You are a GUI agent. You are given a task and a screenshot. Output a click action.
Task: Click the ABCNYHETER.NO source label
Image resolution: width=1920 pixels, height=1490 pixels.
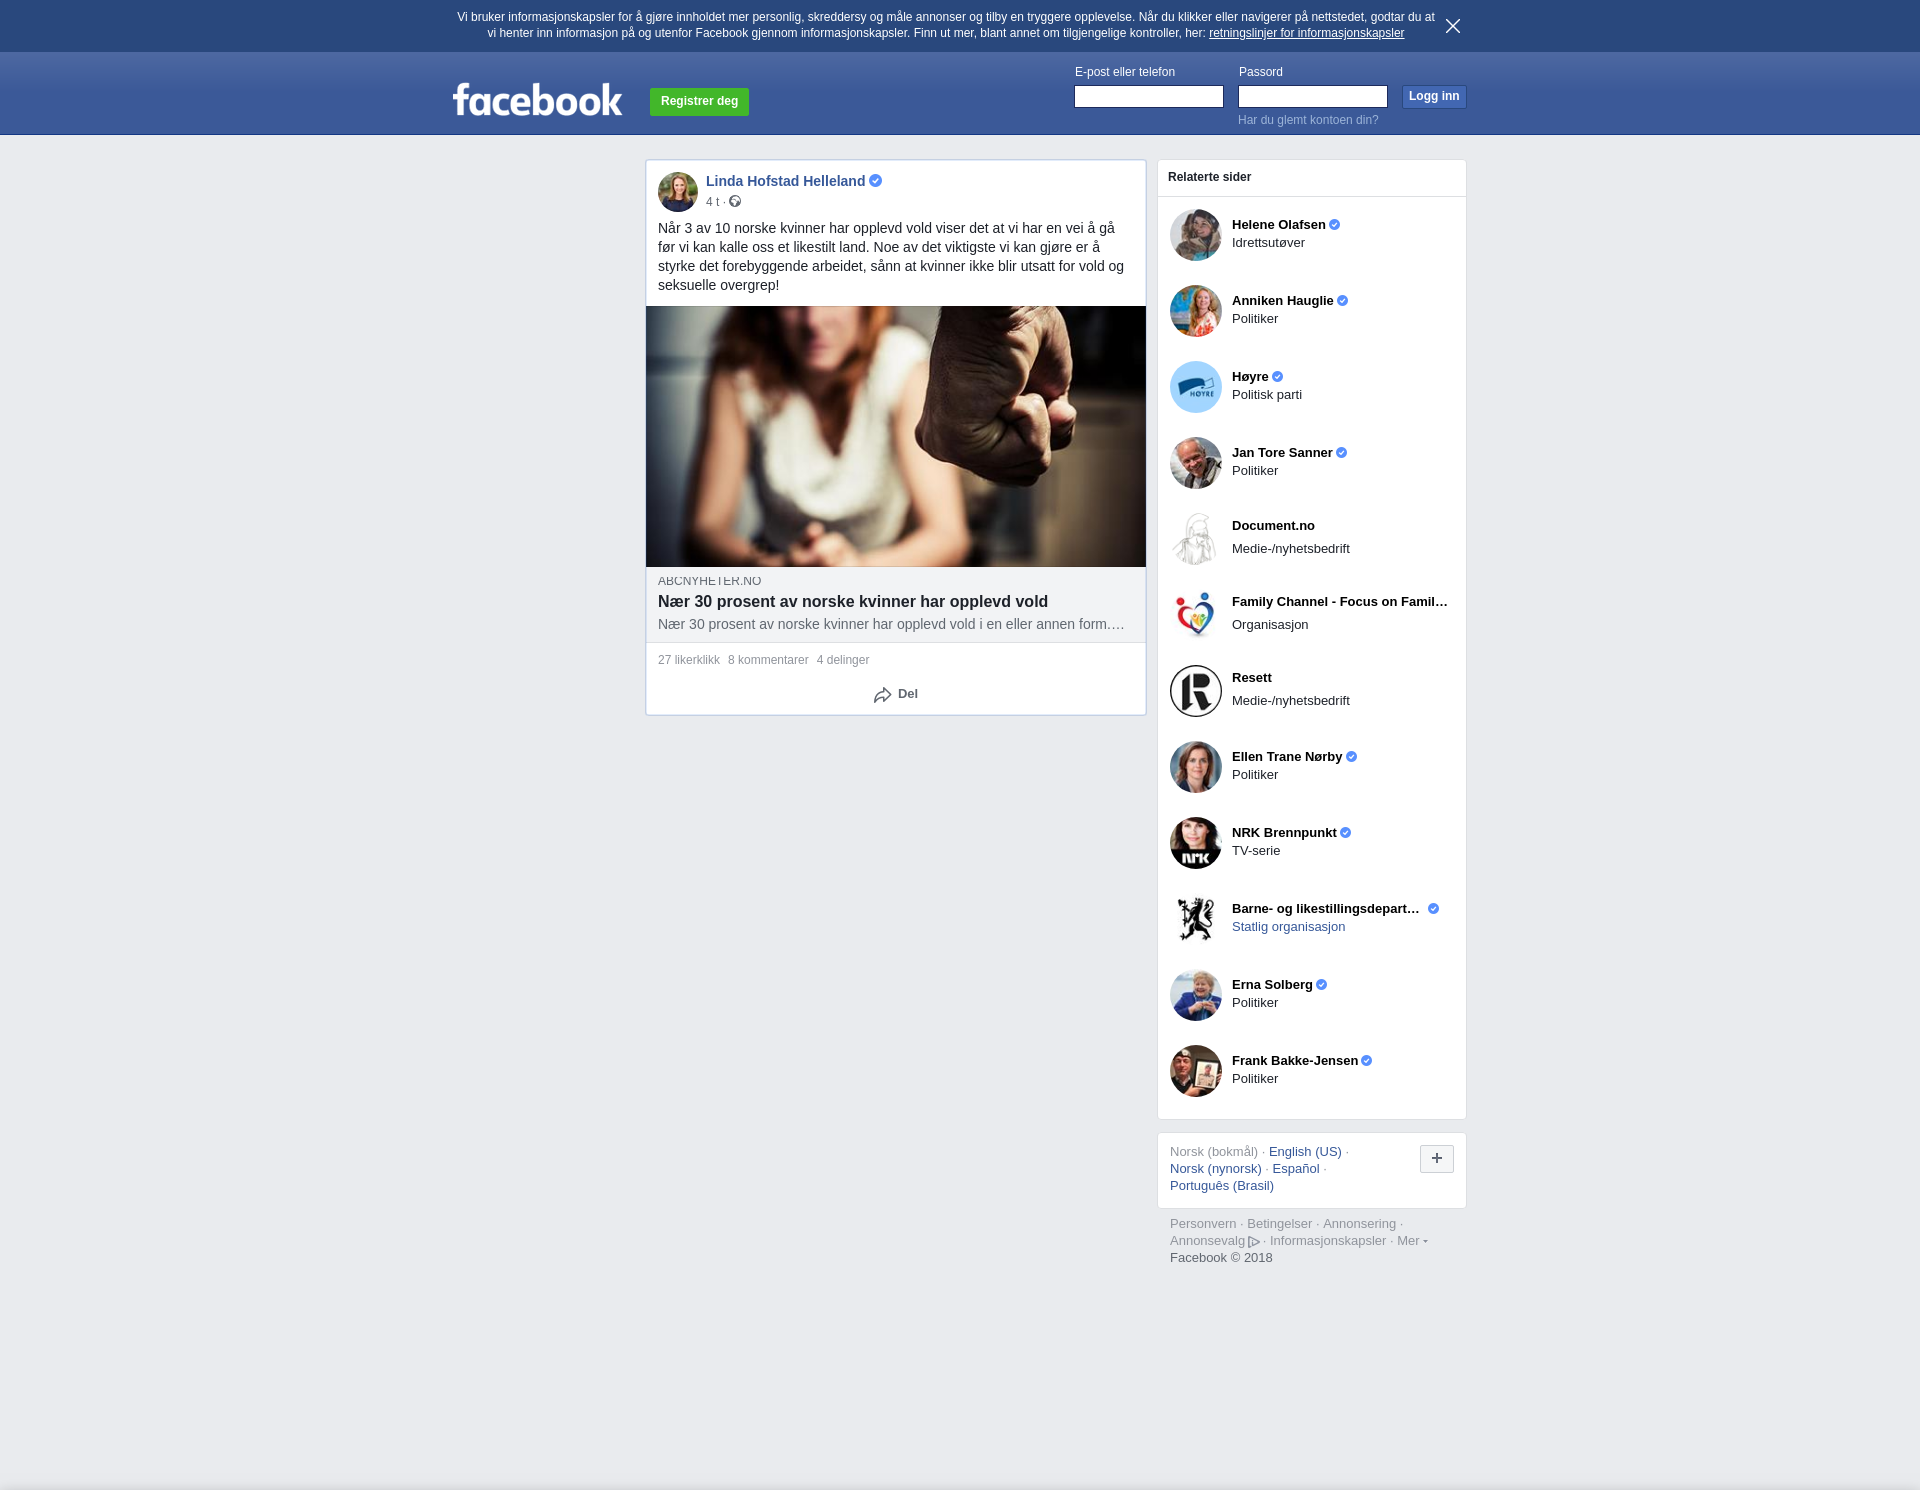click(x=709, y=580)
